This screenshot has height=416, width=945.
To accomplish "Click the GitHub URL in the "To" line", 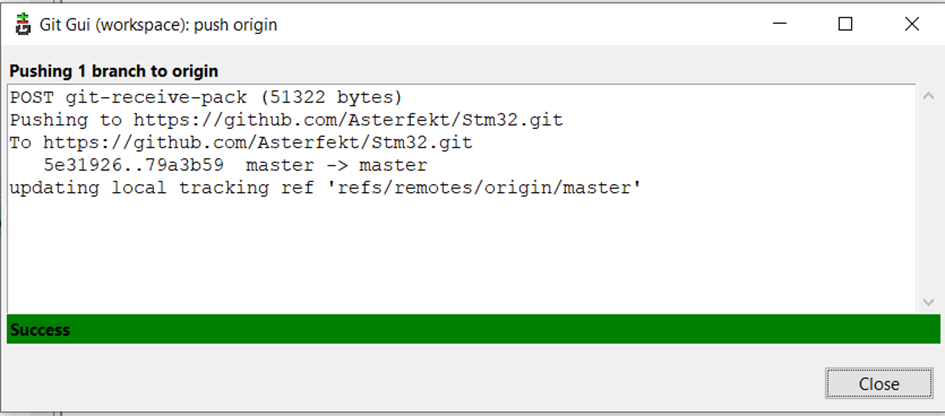I will pos(257,143).
